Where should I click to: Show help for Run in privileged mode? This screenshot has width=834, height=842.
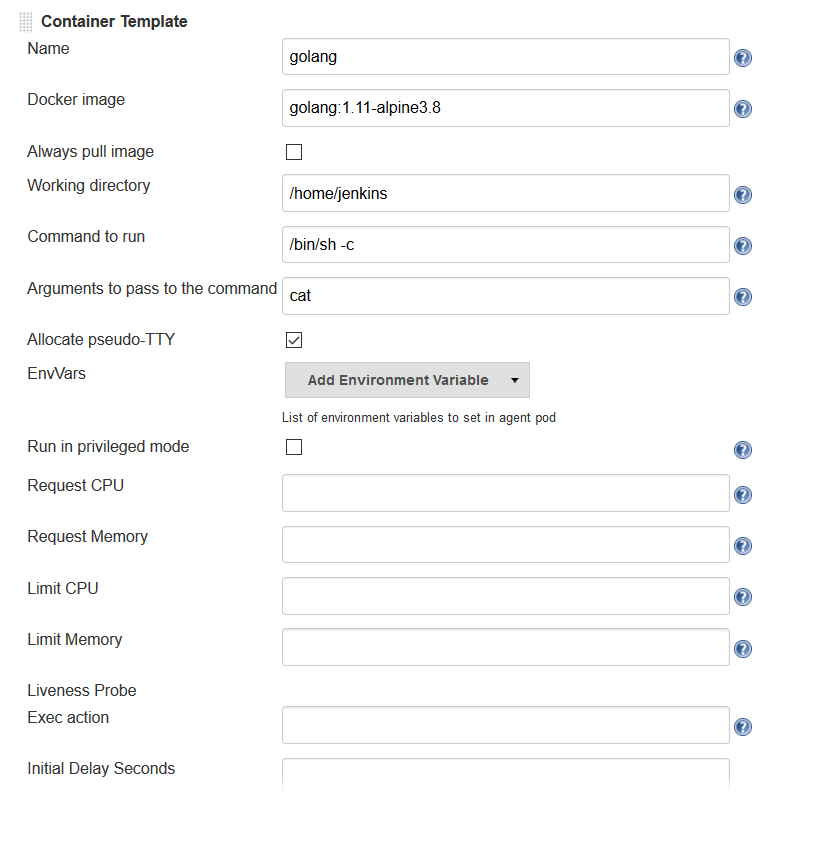click(x=743, y=450)
